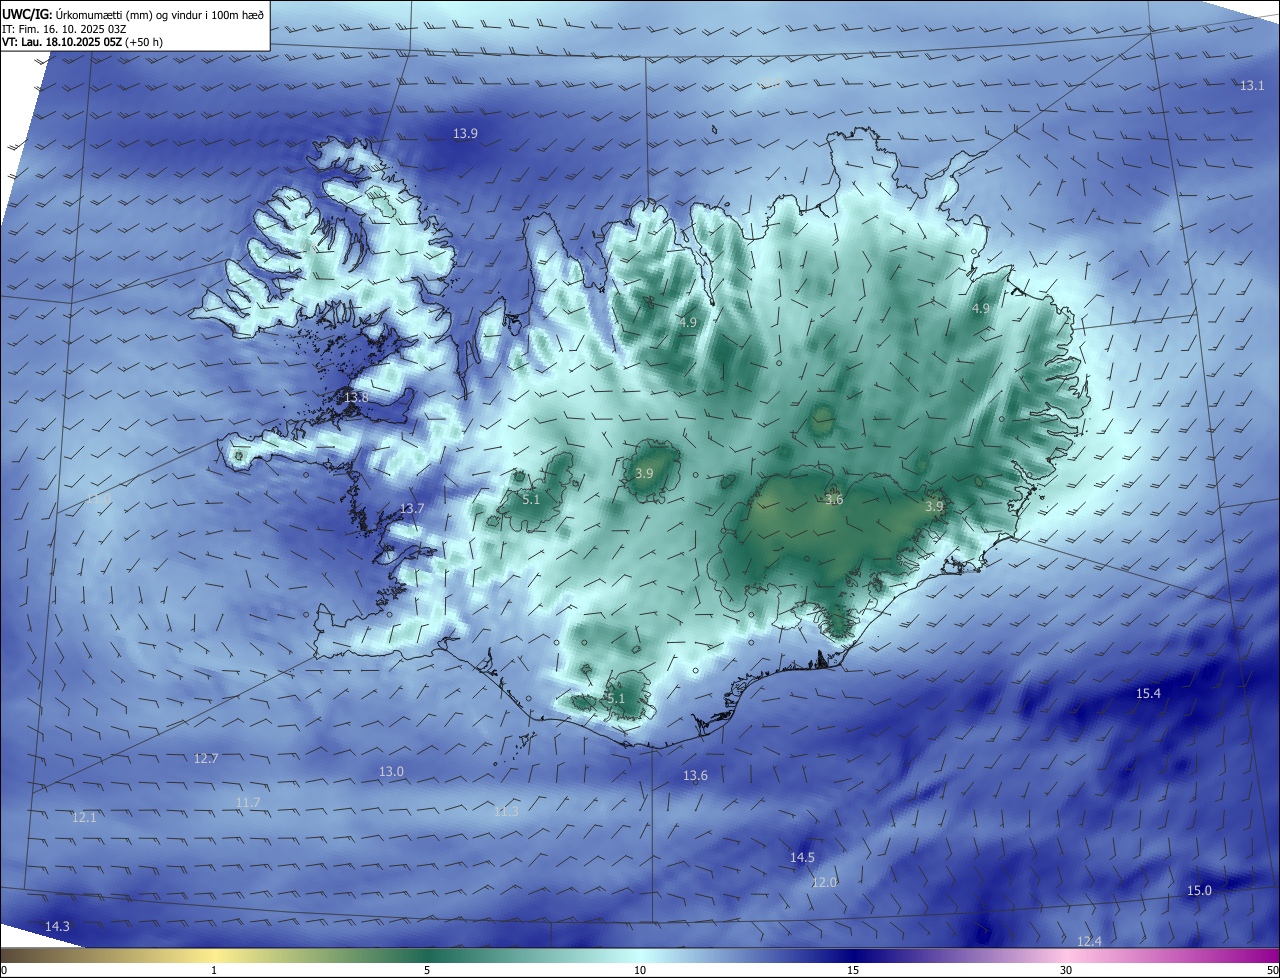Click the 'VT: Lau. 18.10.2025 05Z (+50 h)' line
The image size is (1280, 978).
[x=82, y=43]
